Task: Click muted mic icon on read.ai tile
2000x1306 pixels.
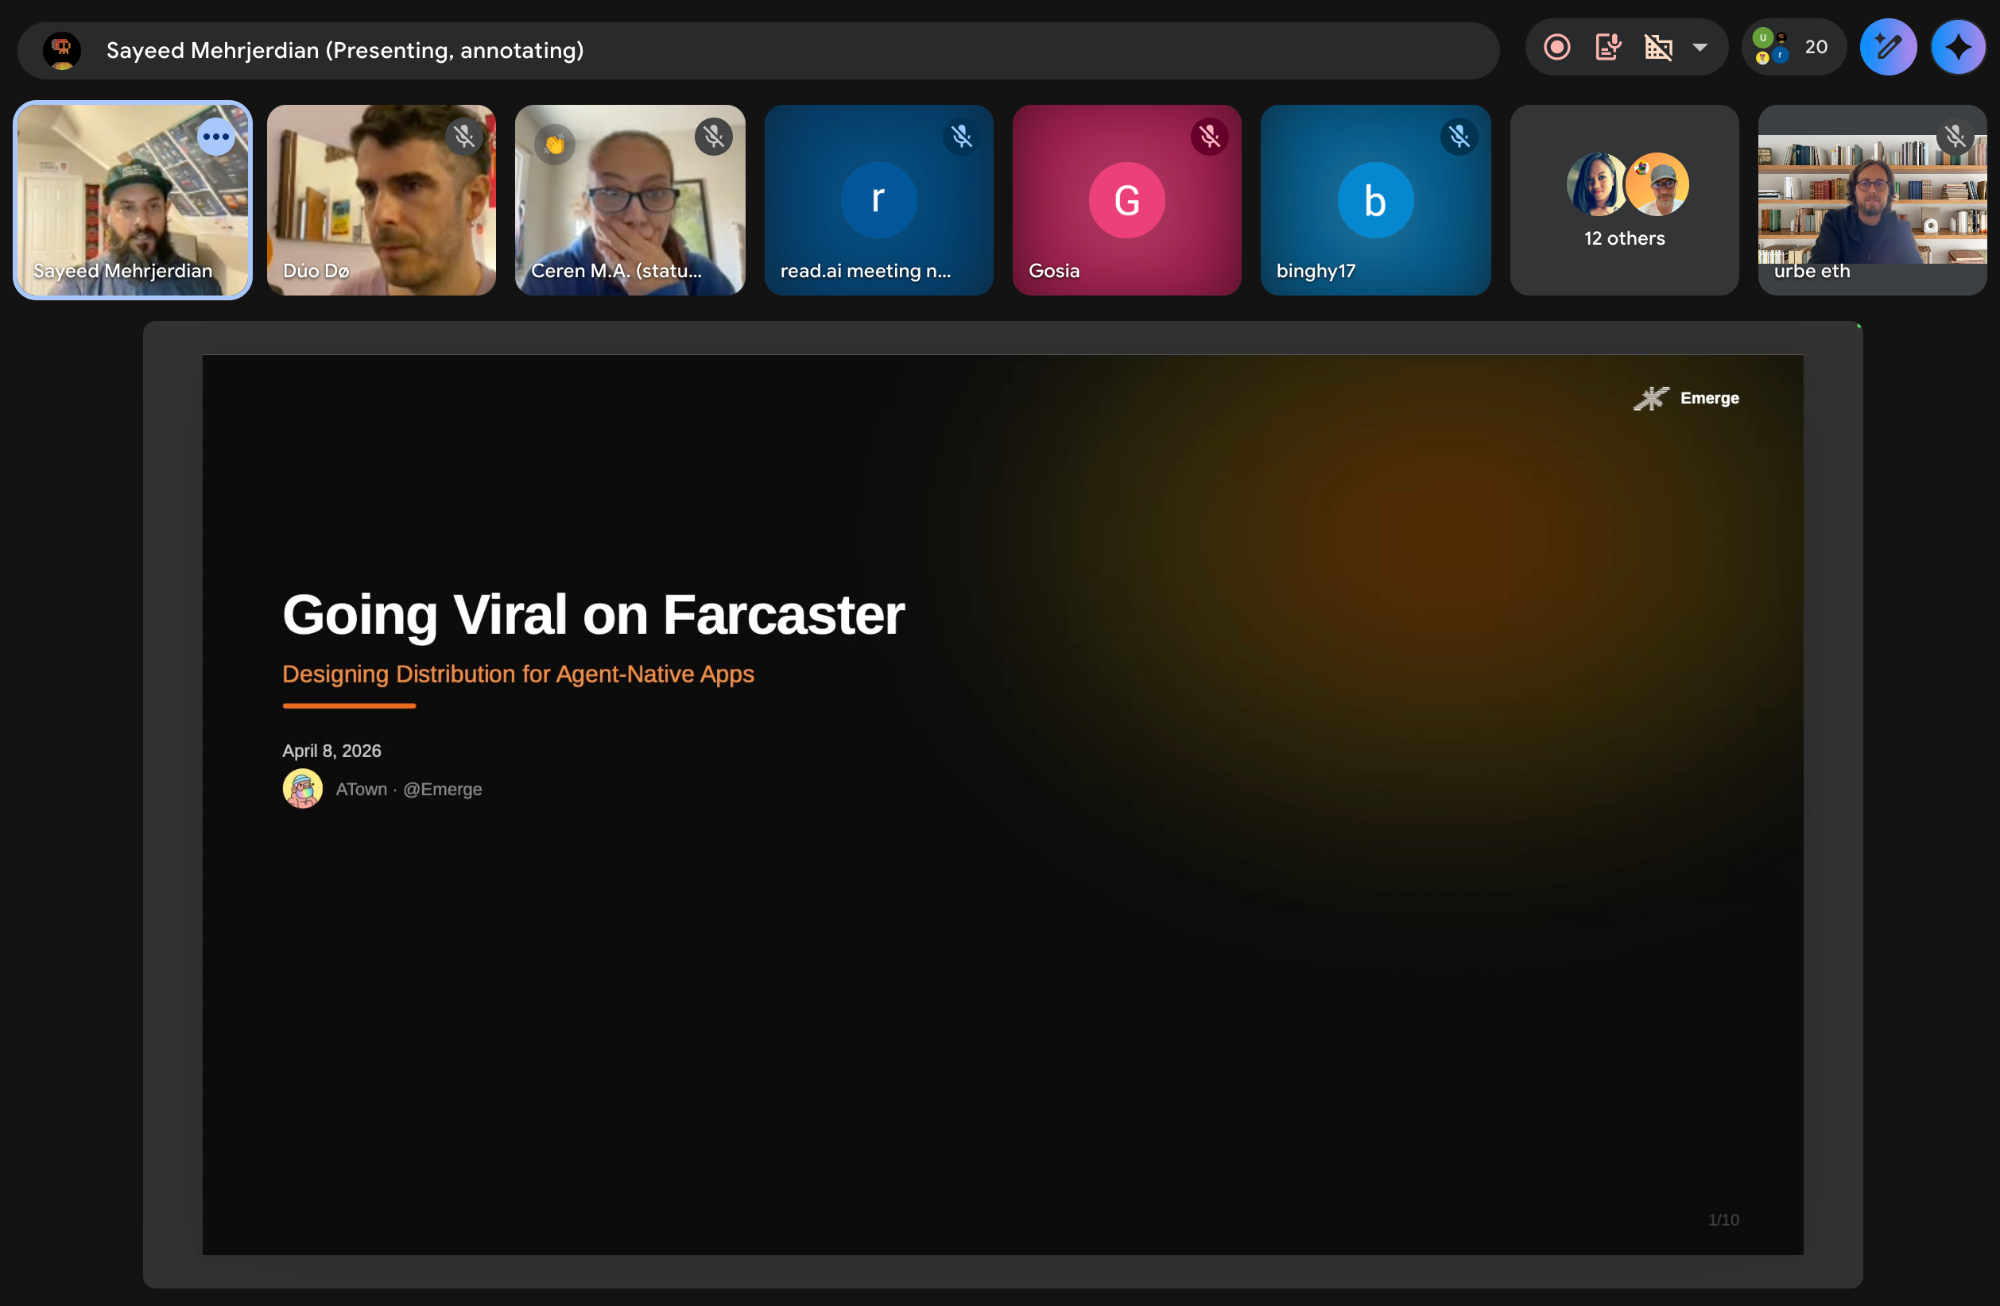Action: pyautogui.click(x=962, y=136)
